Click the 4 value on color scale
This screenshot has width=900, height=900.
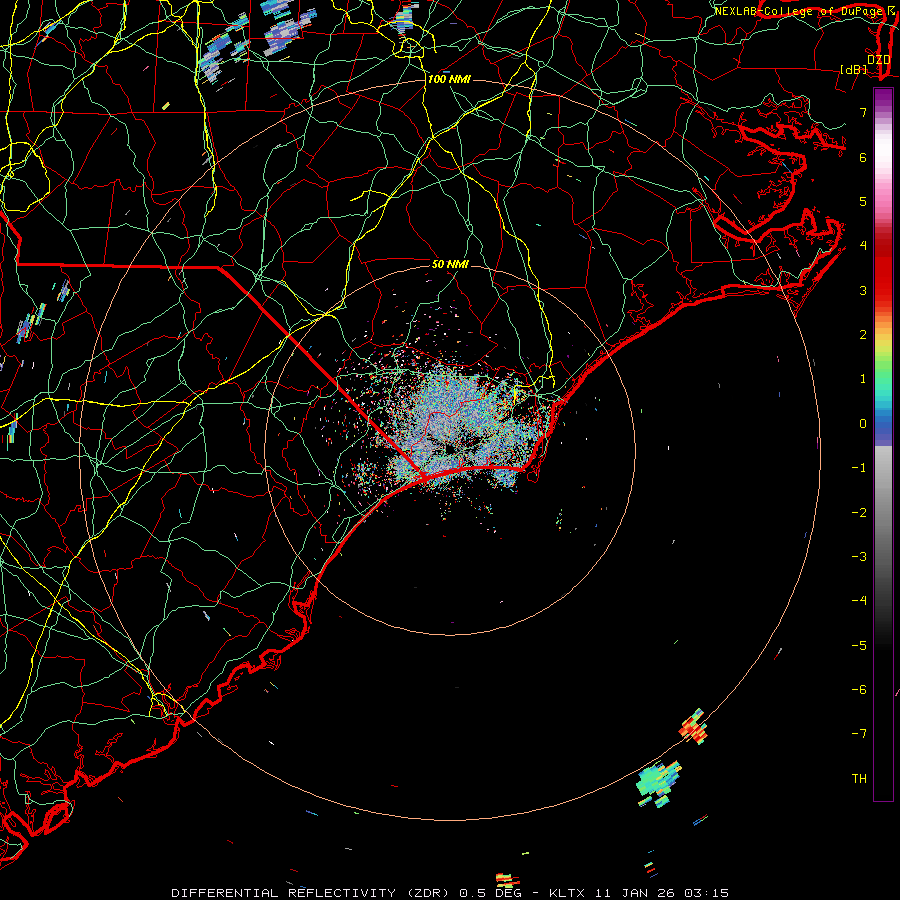pyautogui.click(x=863, y=246)
